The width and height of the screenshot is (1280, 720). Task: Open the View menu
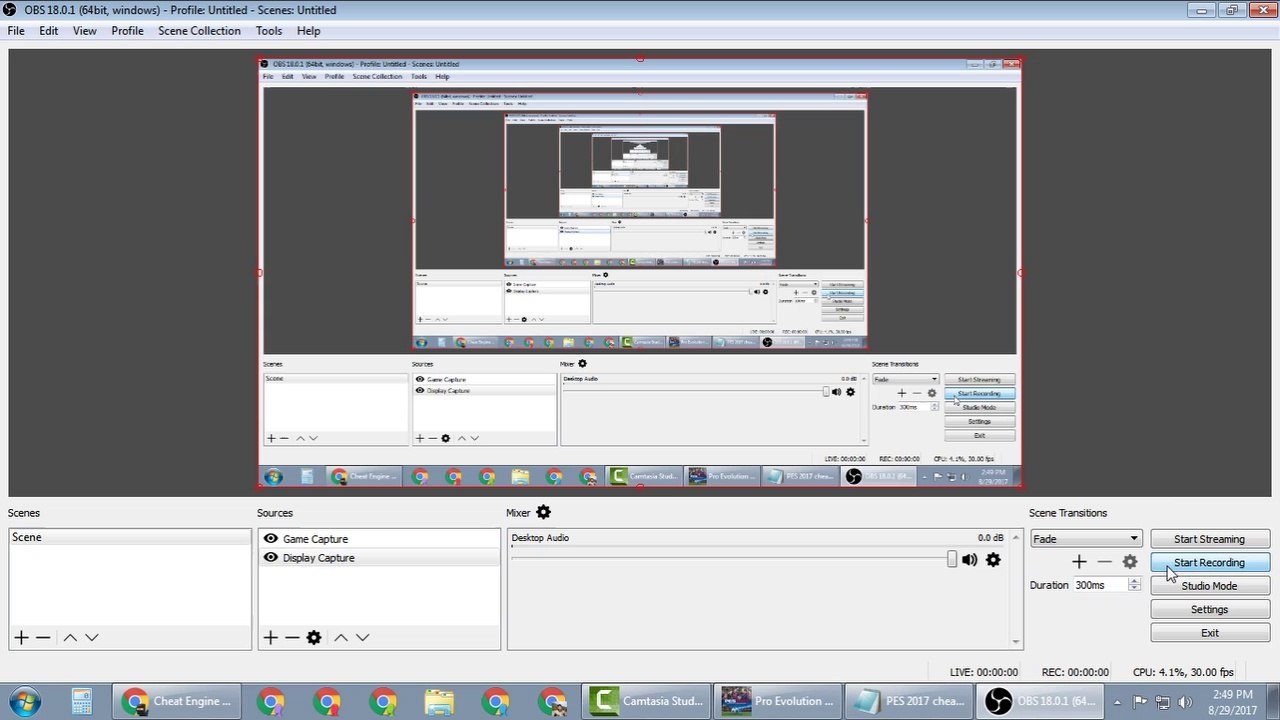click(85, 31)
